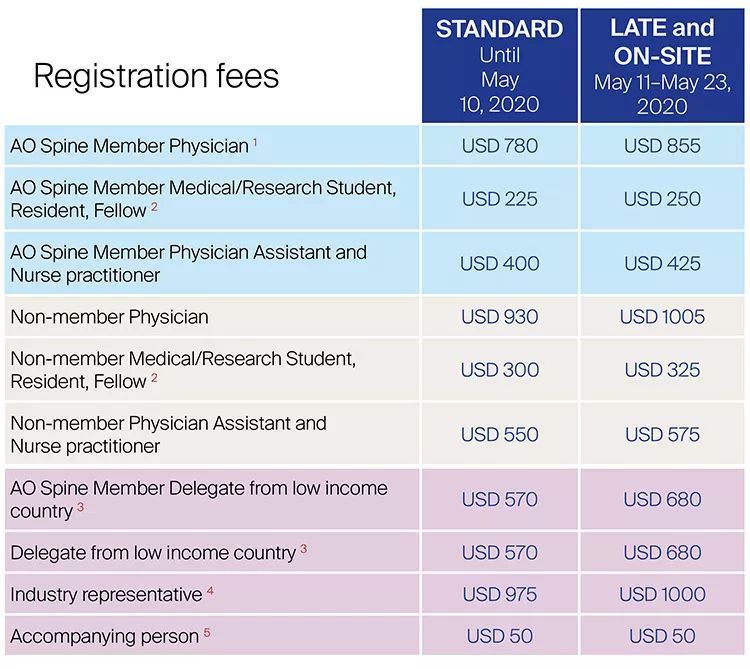The height and width of the screenshot is (669, 750).
Task: Click the LATE and ON-SITE column header
Action: (662, 66)
